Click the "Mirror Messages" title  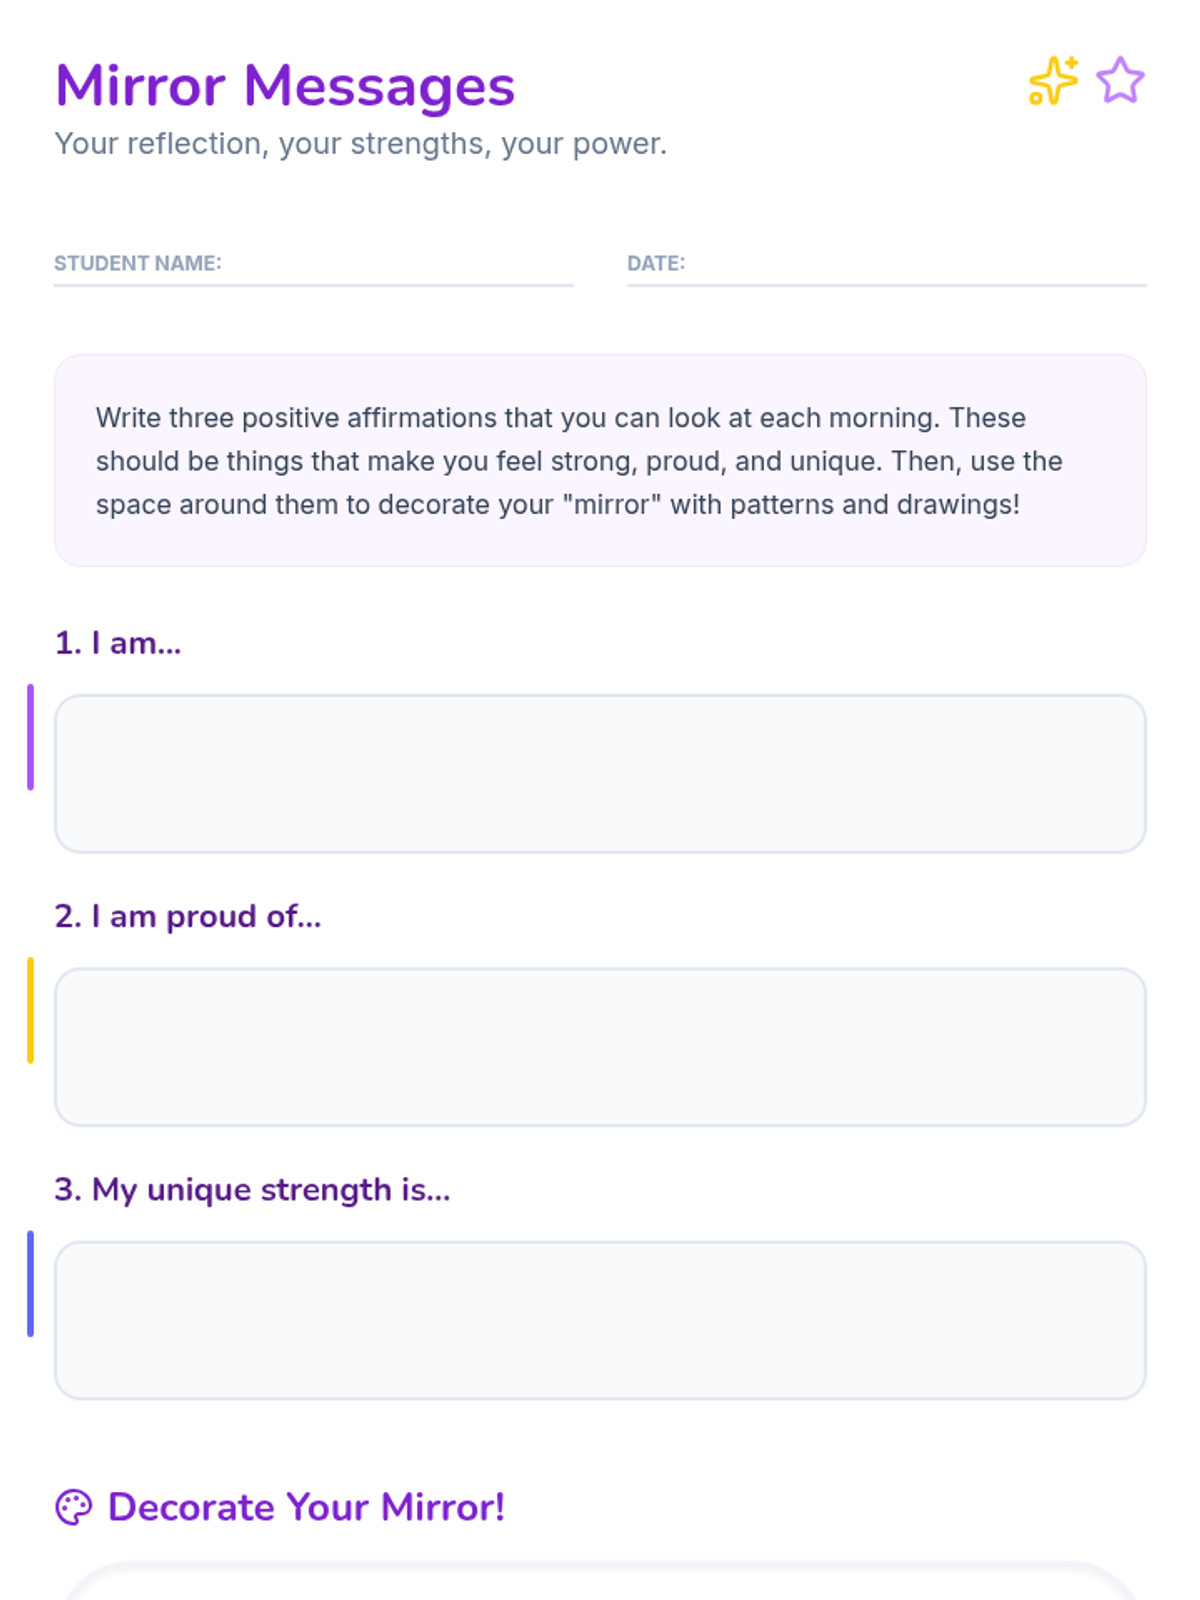(x=285, y=86)
